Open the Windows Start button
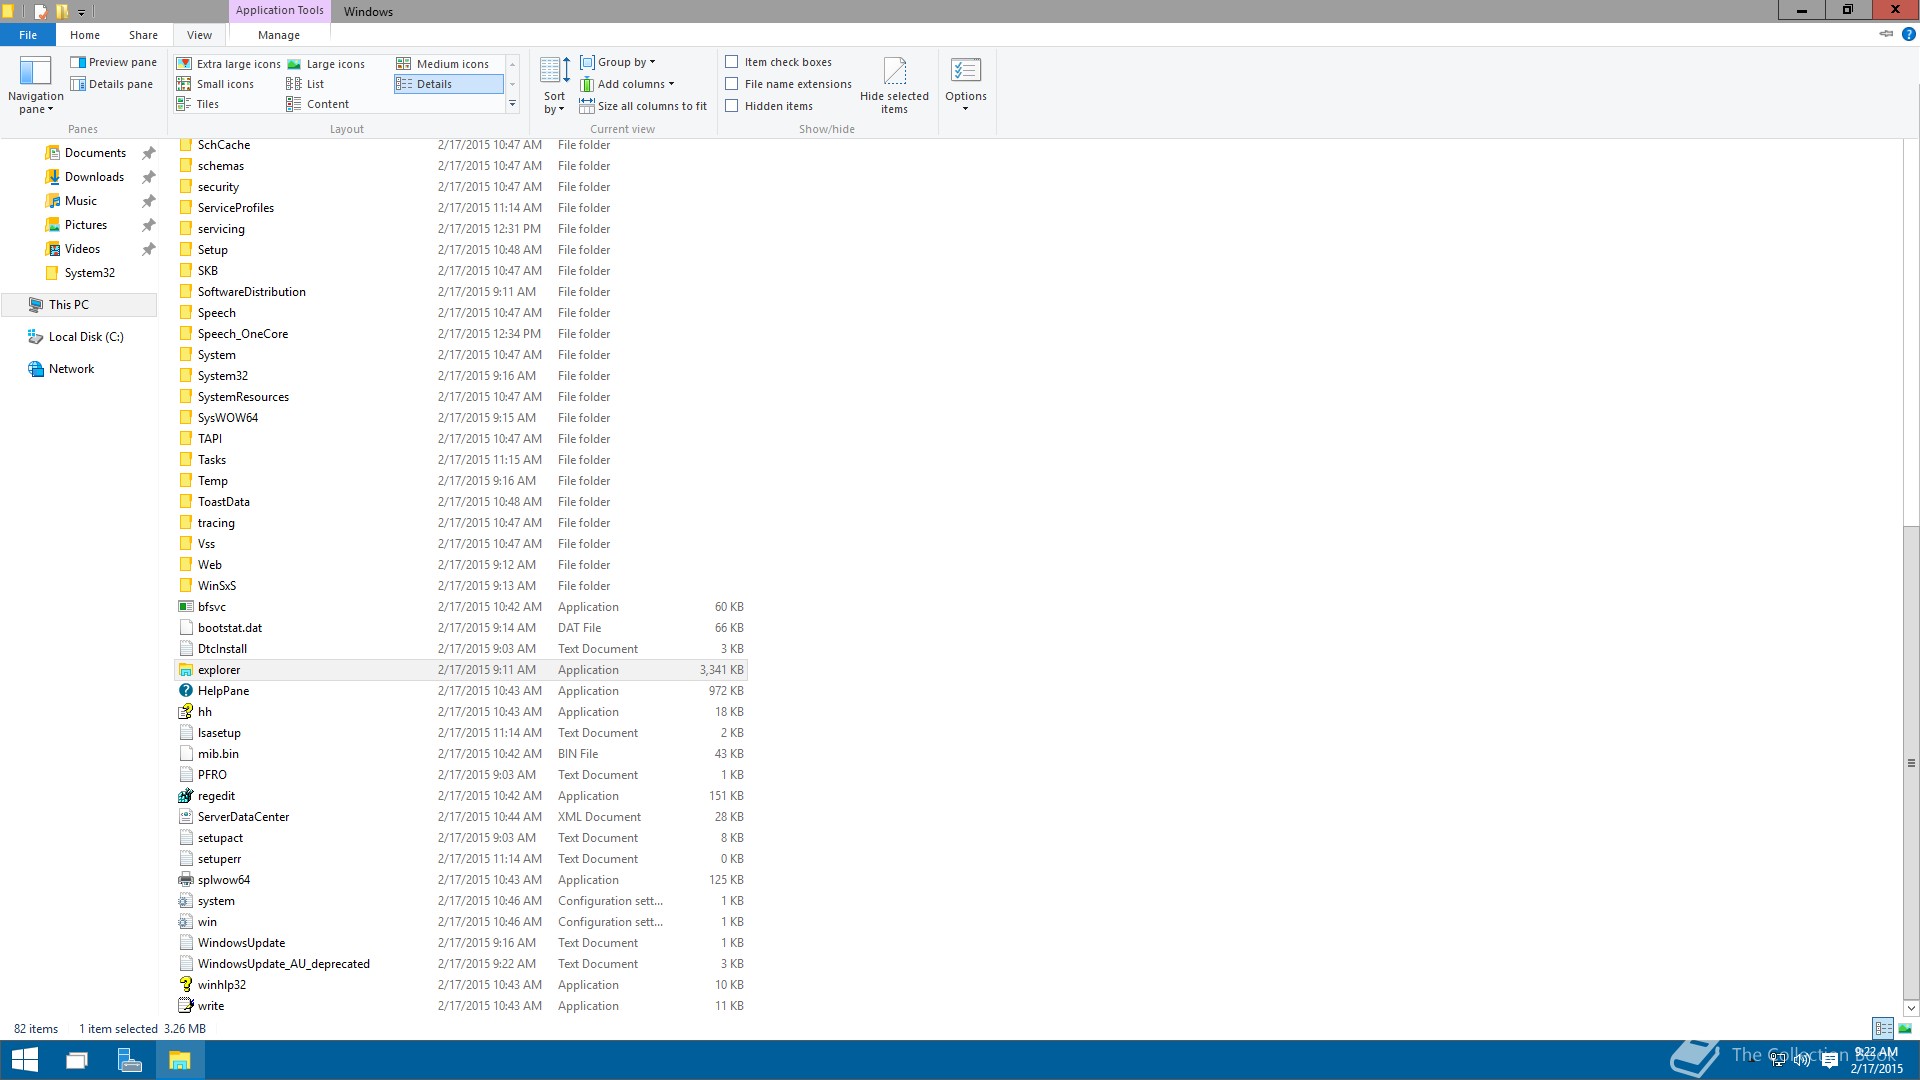Screen dimensions: 1920x1080 click(x=24, y=1060)
